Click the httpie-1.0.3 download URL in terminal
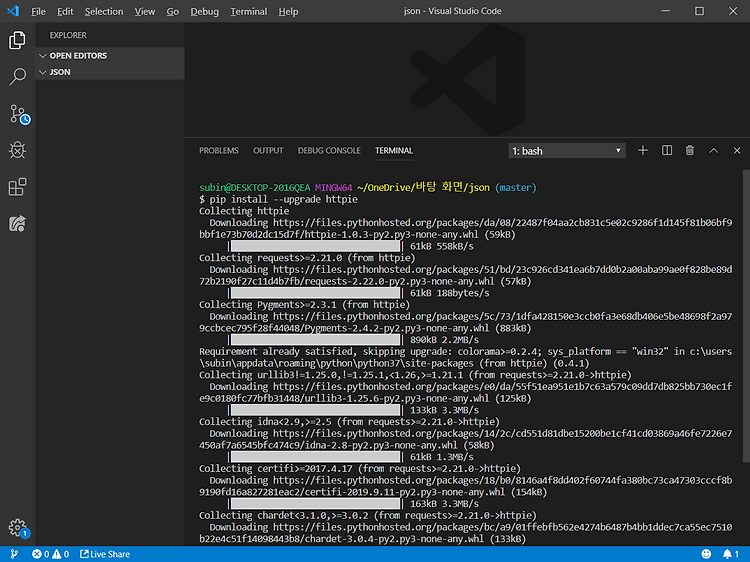750x562 pixels. click(465, 229)
